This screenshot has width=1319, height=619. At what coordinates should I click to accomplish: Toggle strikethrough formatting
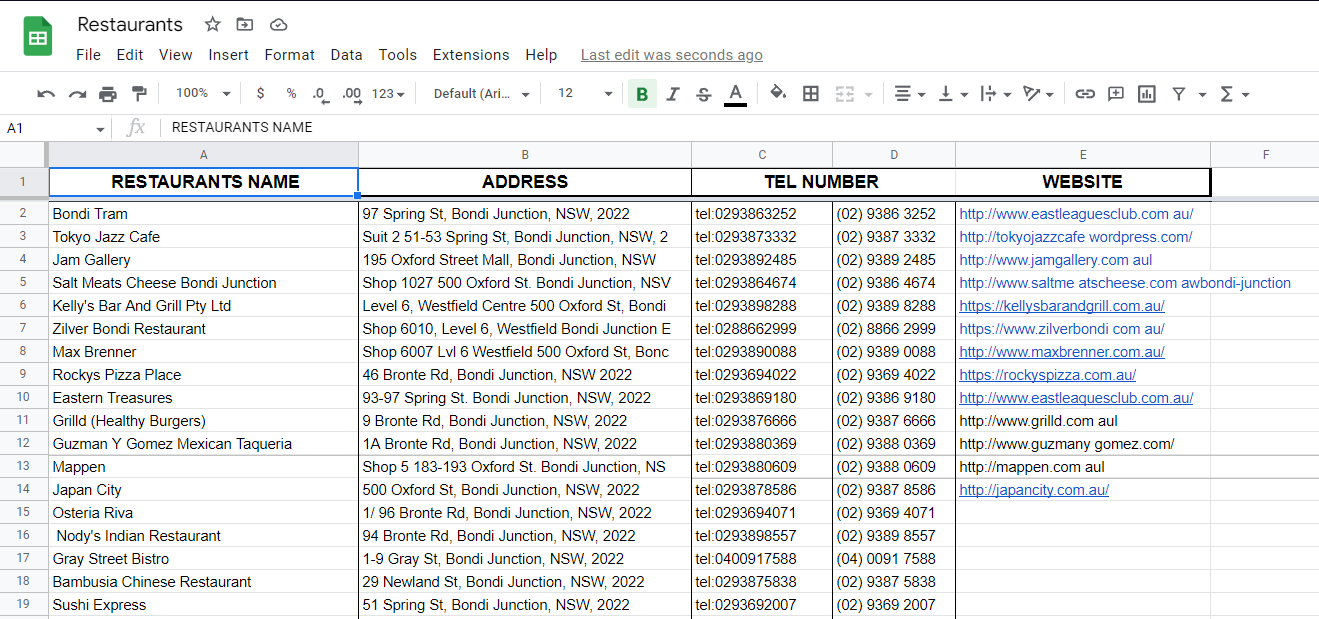[704, 94]
